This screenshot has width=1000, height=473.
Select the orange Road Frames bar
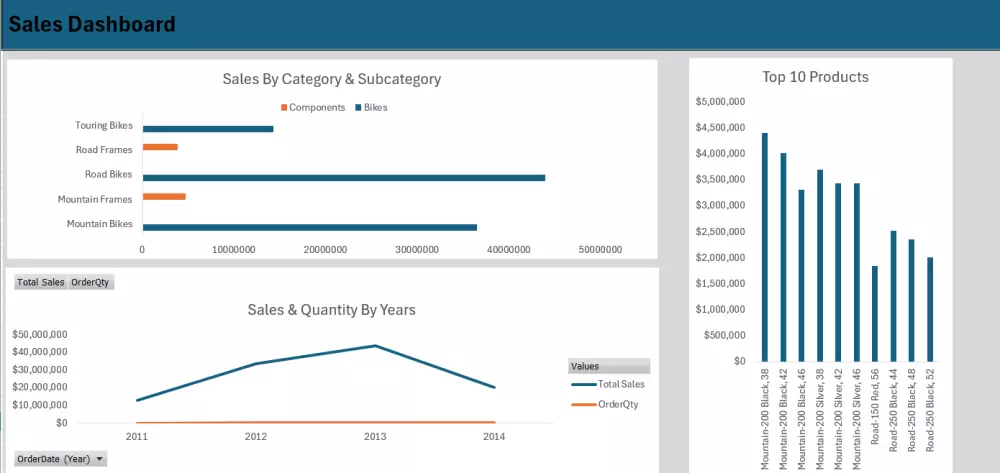(160, 147)
